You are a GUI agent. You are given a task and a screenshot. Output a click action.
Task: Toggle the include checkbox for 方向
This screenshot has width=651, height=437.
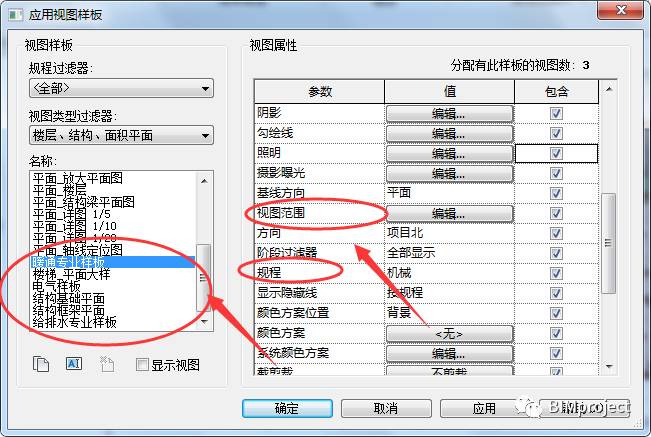pos(556,233)
